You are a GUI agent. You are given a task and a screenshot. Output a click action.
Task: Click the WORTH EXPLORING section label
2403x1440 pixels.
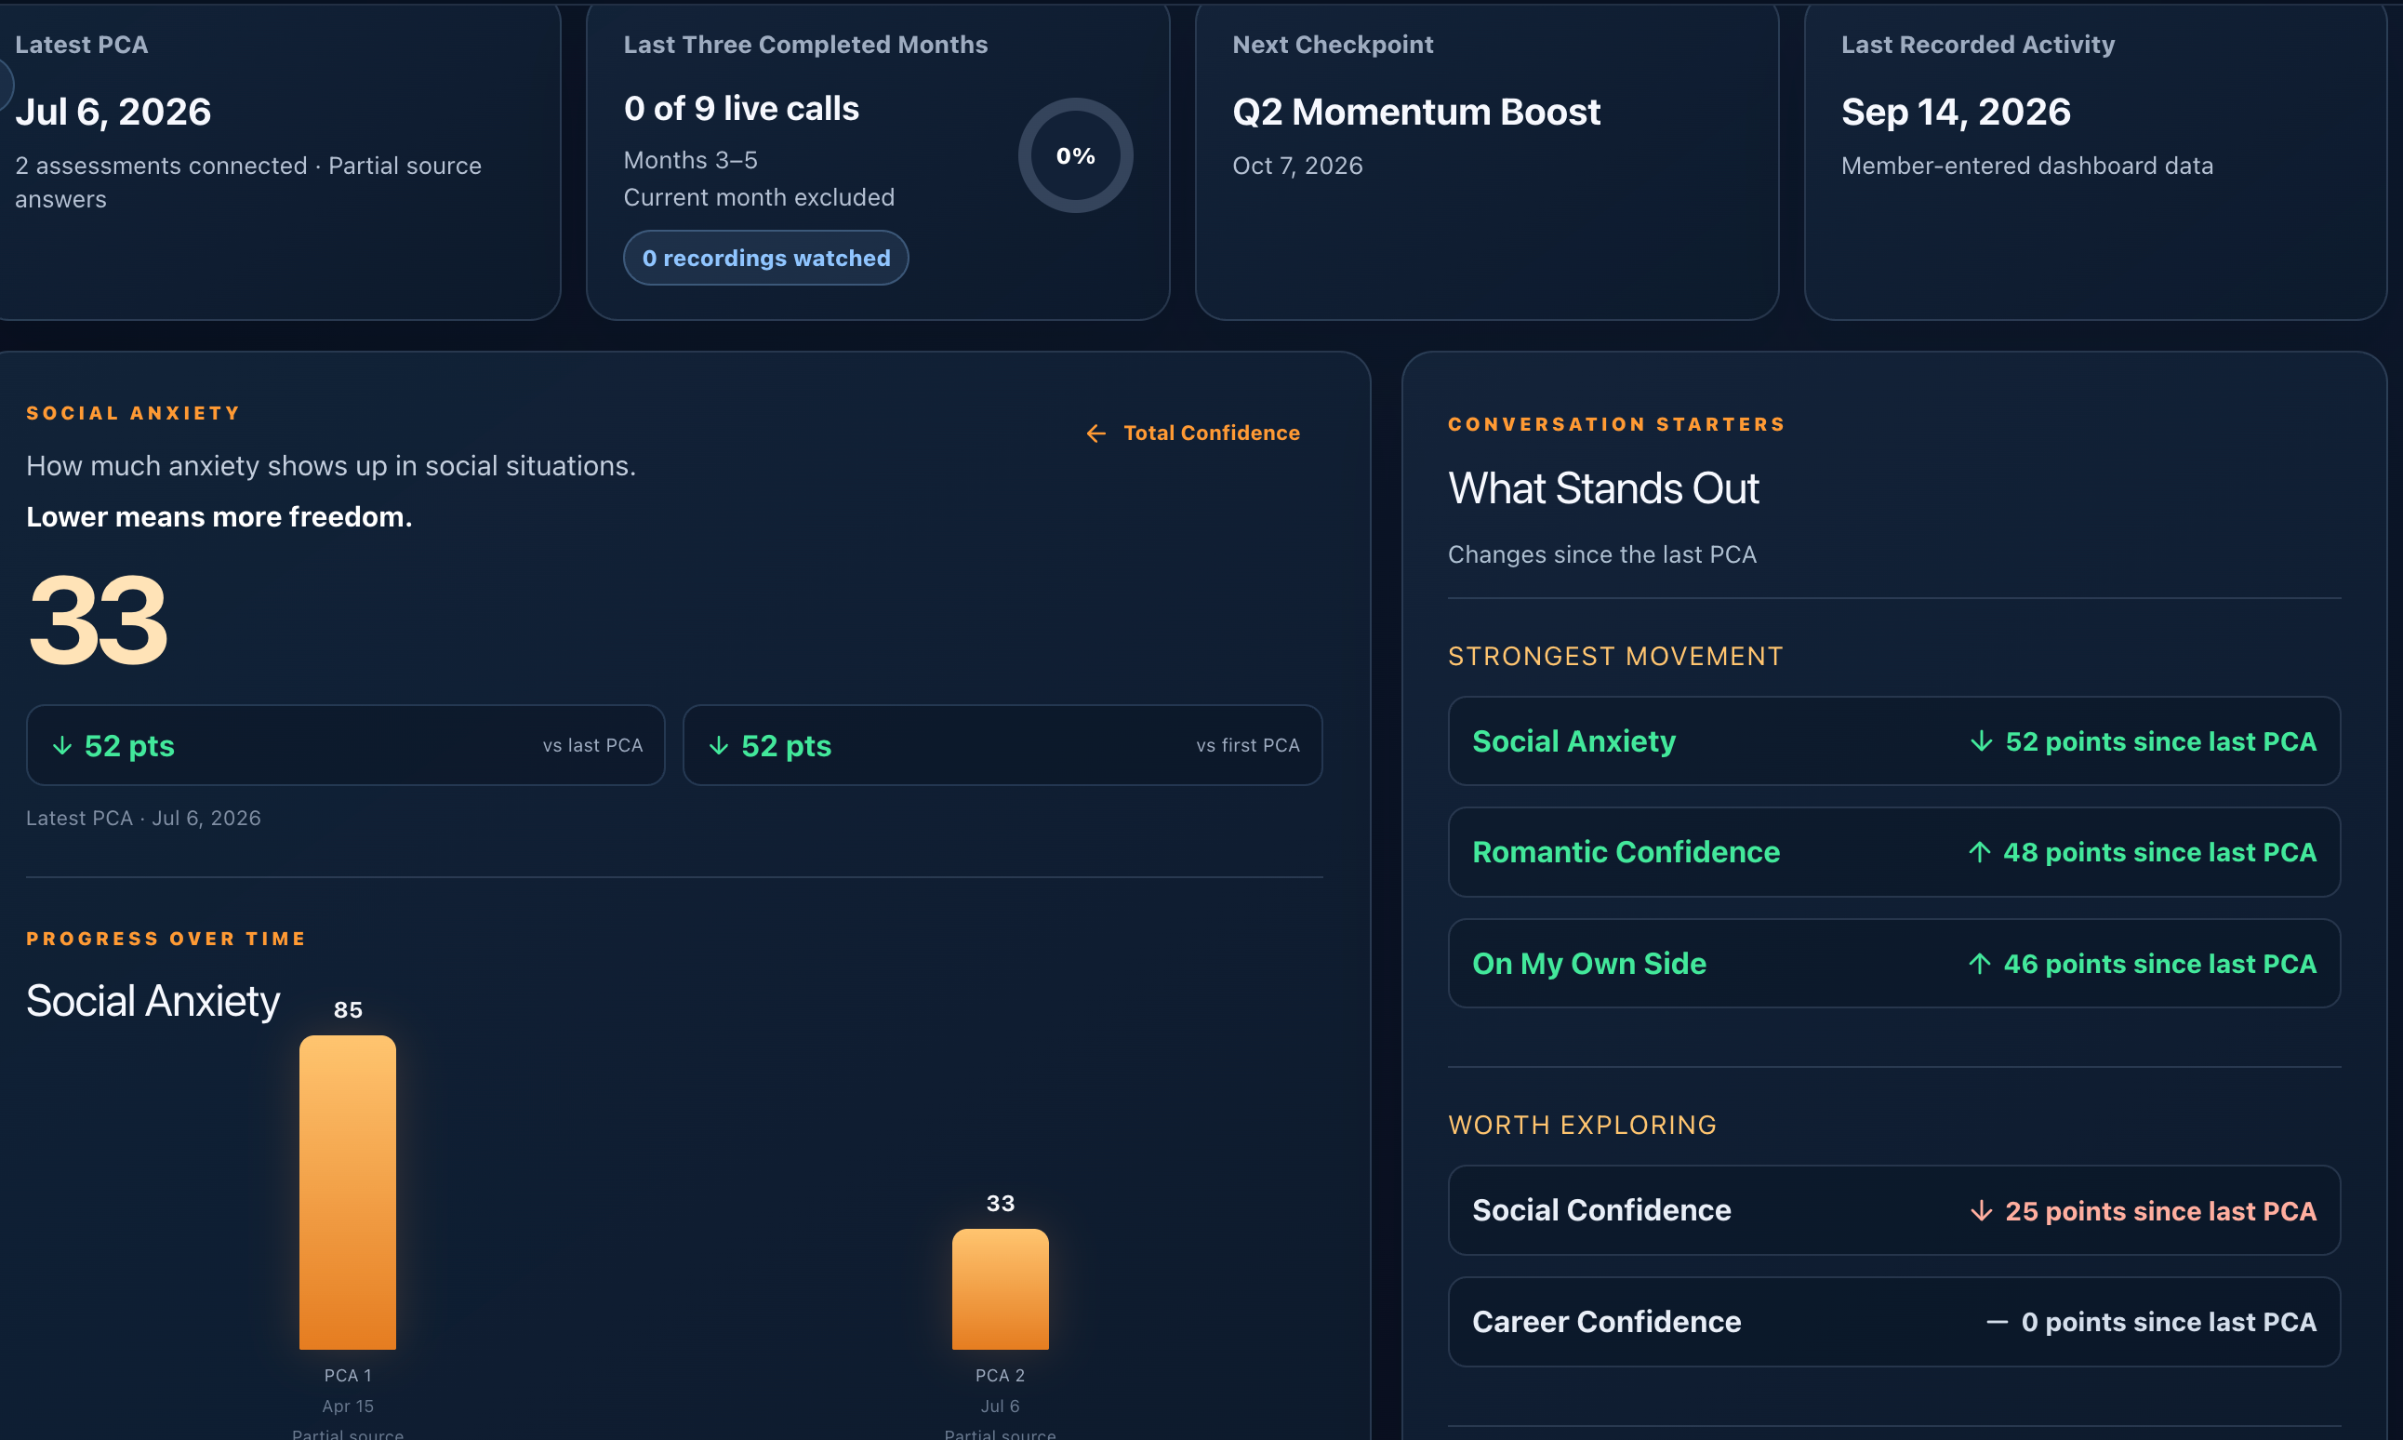[1582, 1125]
